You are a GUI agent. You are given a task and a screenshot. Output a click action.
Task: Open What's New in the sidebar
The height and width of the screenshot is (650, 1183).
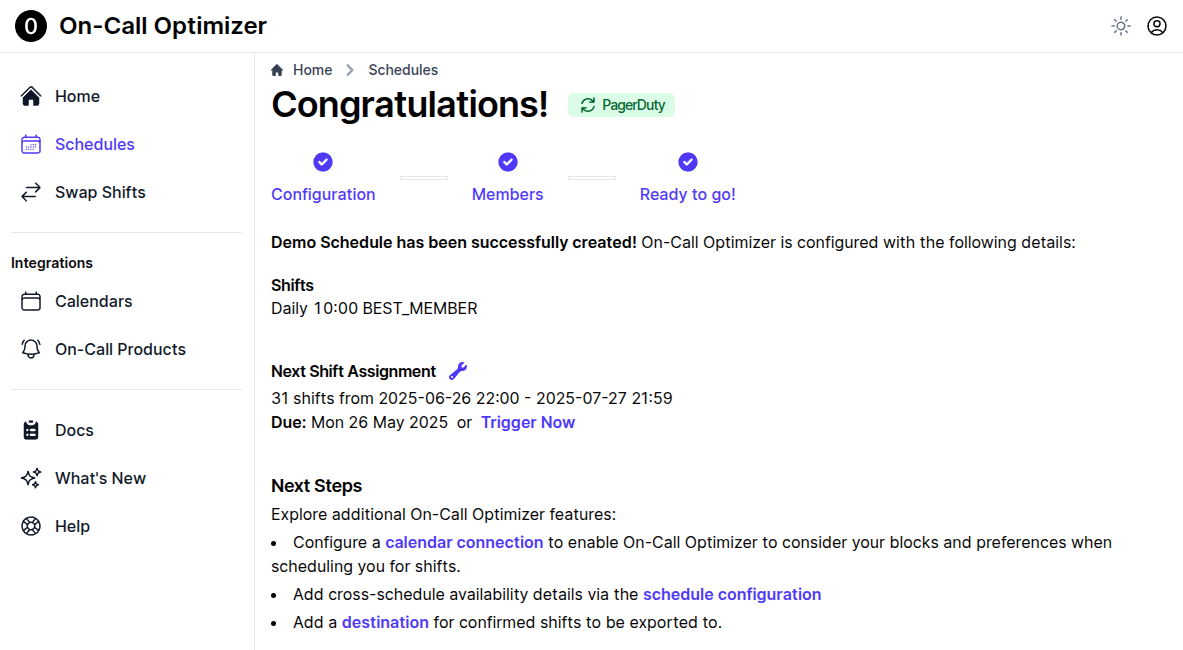tap(100, 478)
